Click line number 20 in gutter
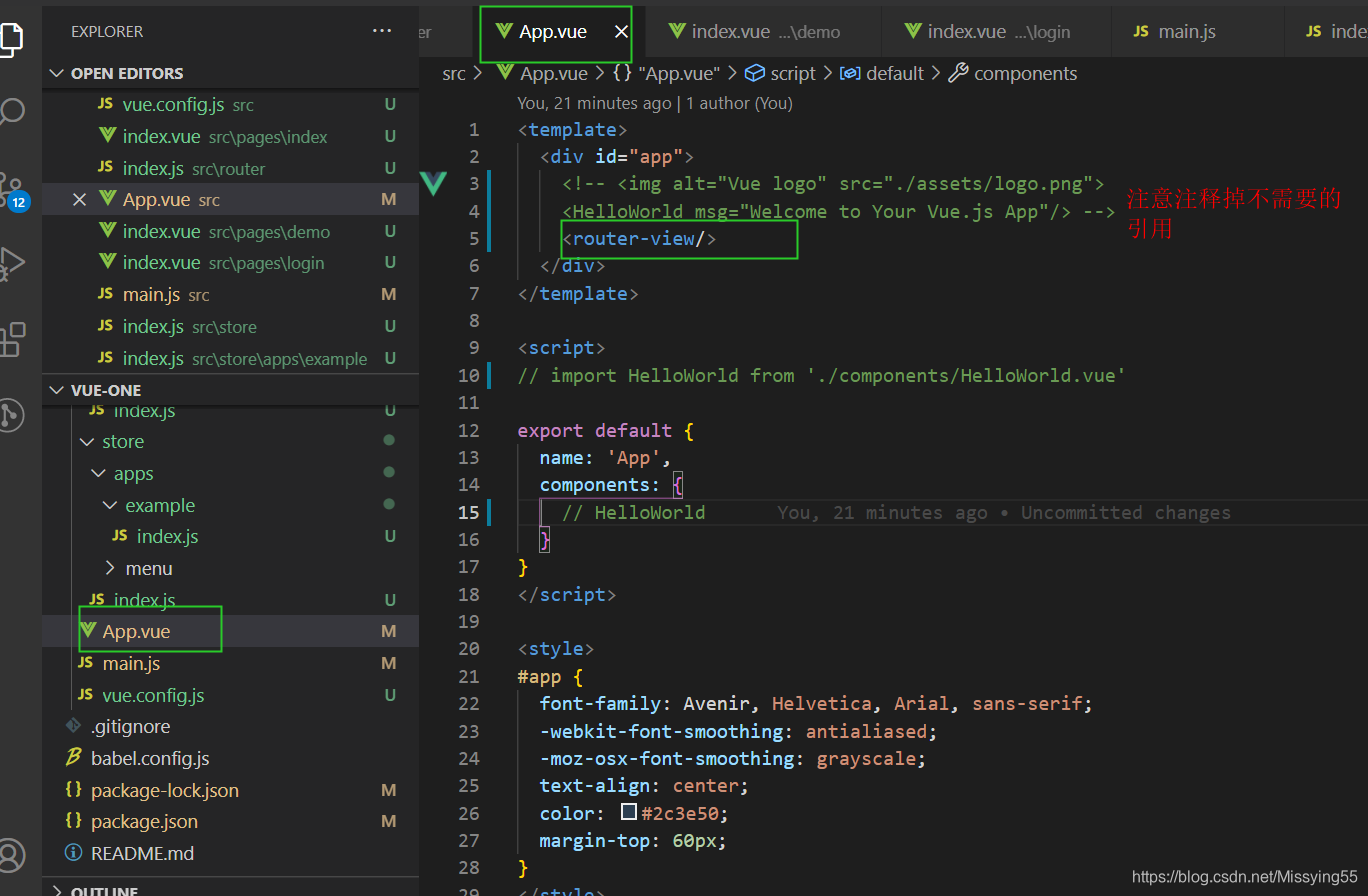This screenshot has height=896, width=1368. pyautogui.click(x=468, y=649)
